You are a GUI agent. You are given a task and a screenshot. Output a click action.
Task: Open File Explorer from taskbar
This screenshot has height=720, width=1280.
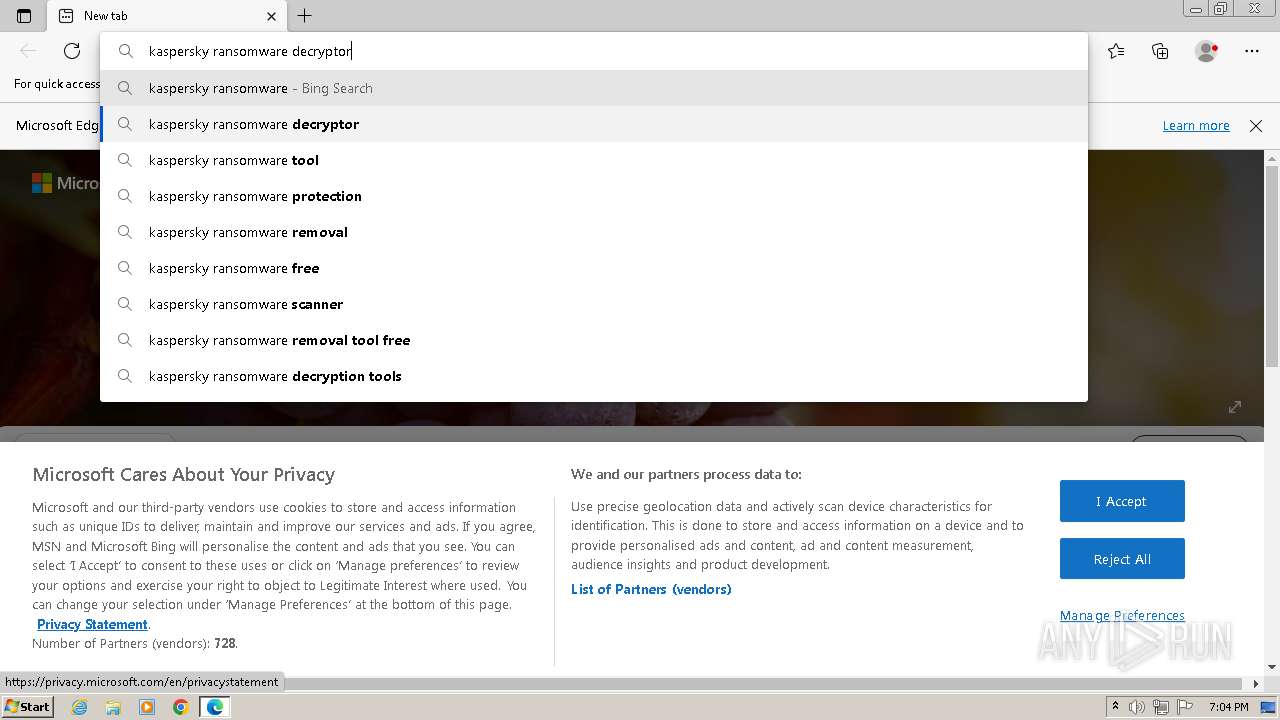pyautogui.click(x=113, y=707)
